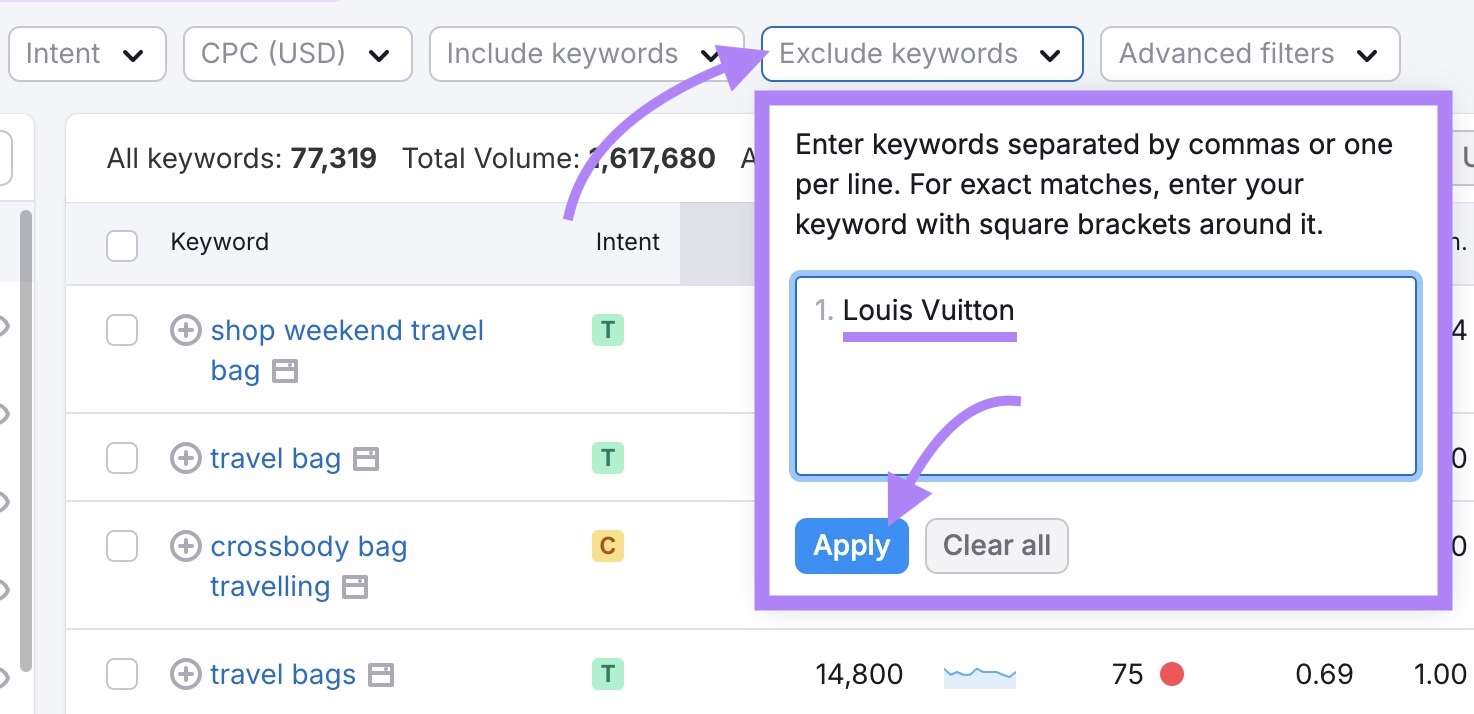Check the select-all checkbox in the table header
The height and width of the screenshot is (714, 1474).
click(121, 245)
